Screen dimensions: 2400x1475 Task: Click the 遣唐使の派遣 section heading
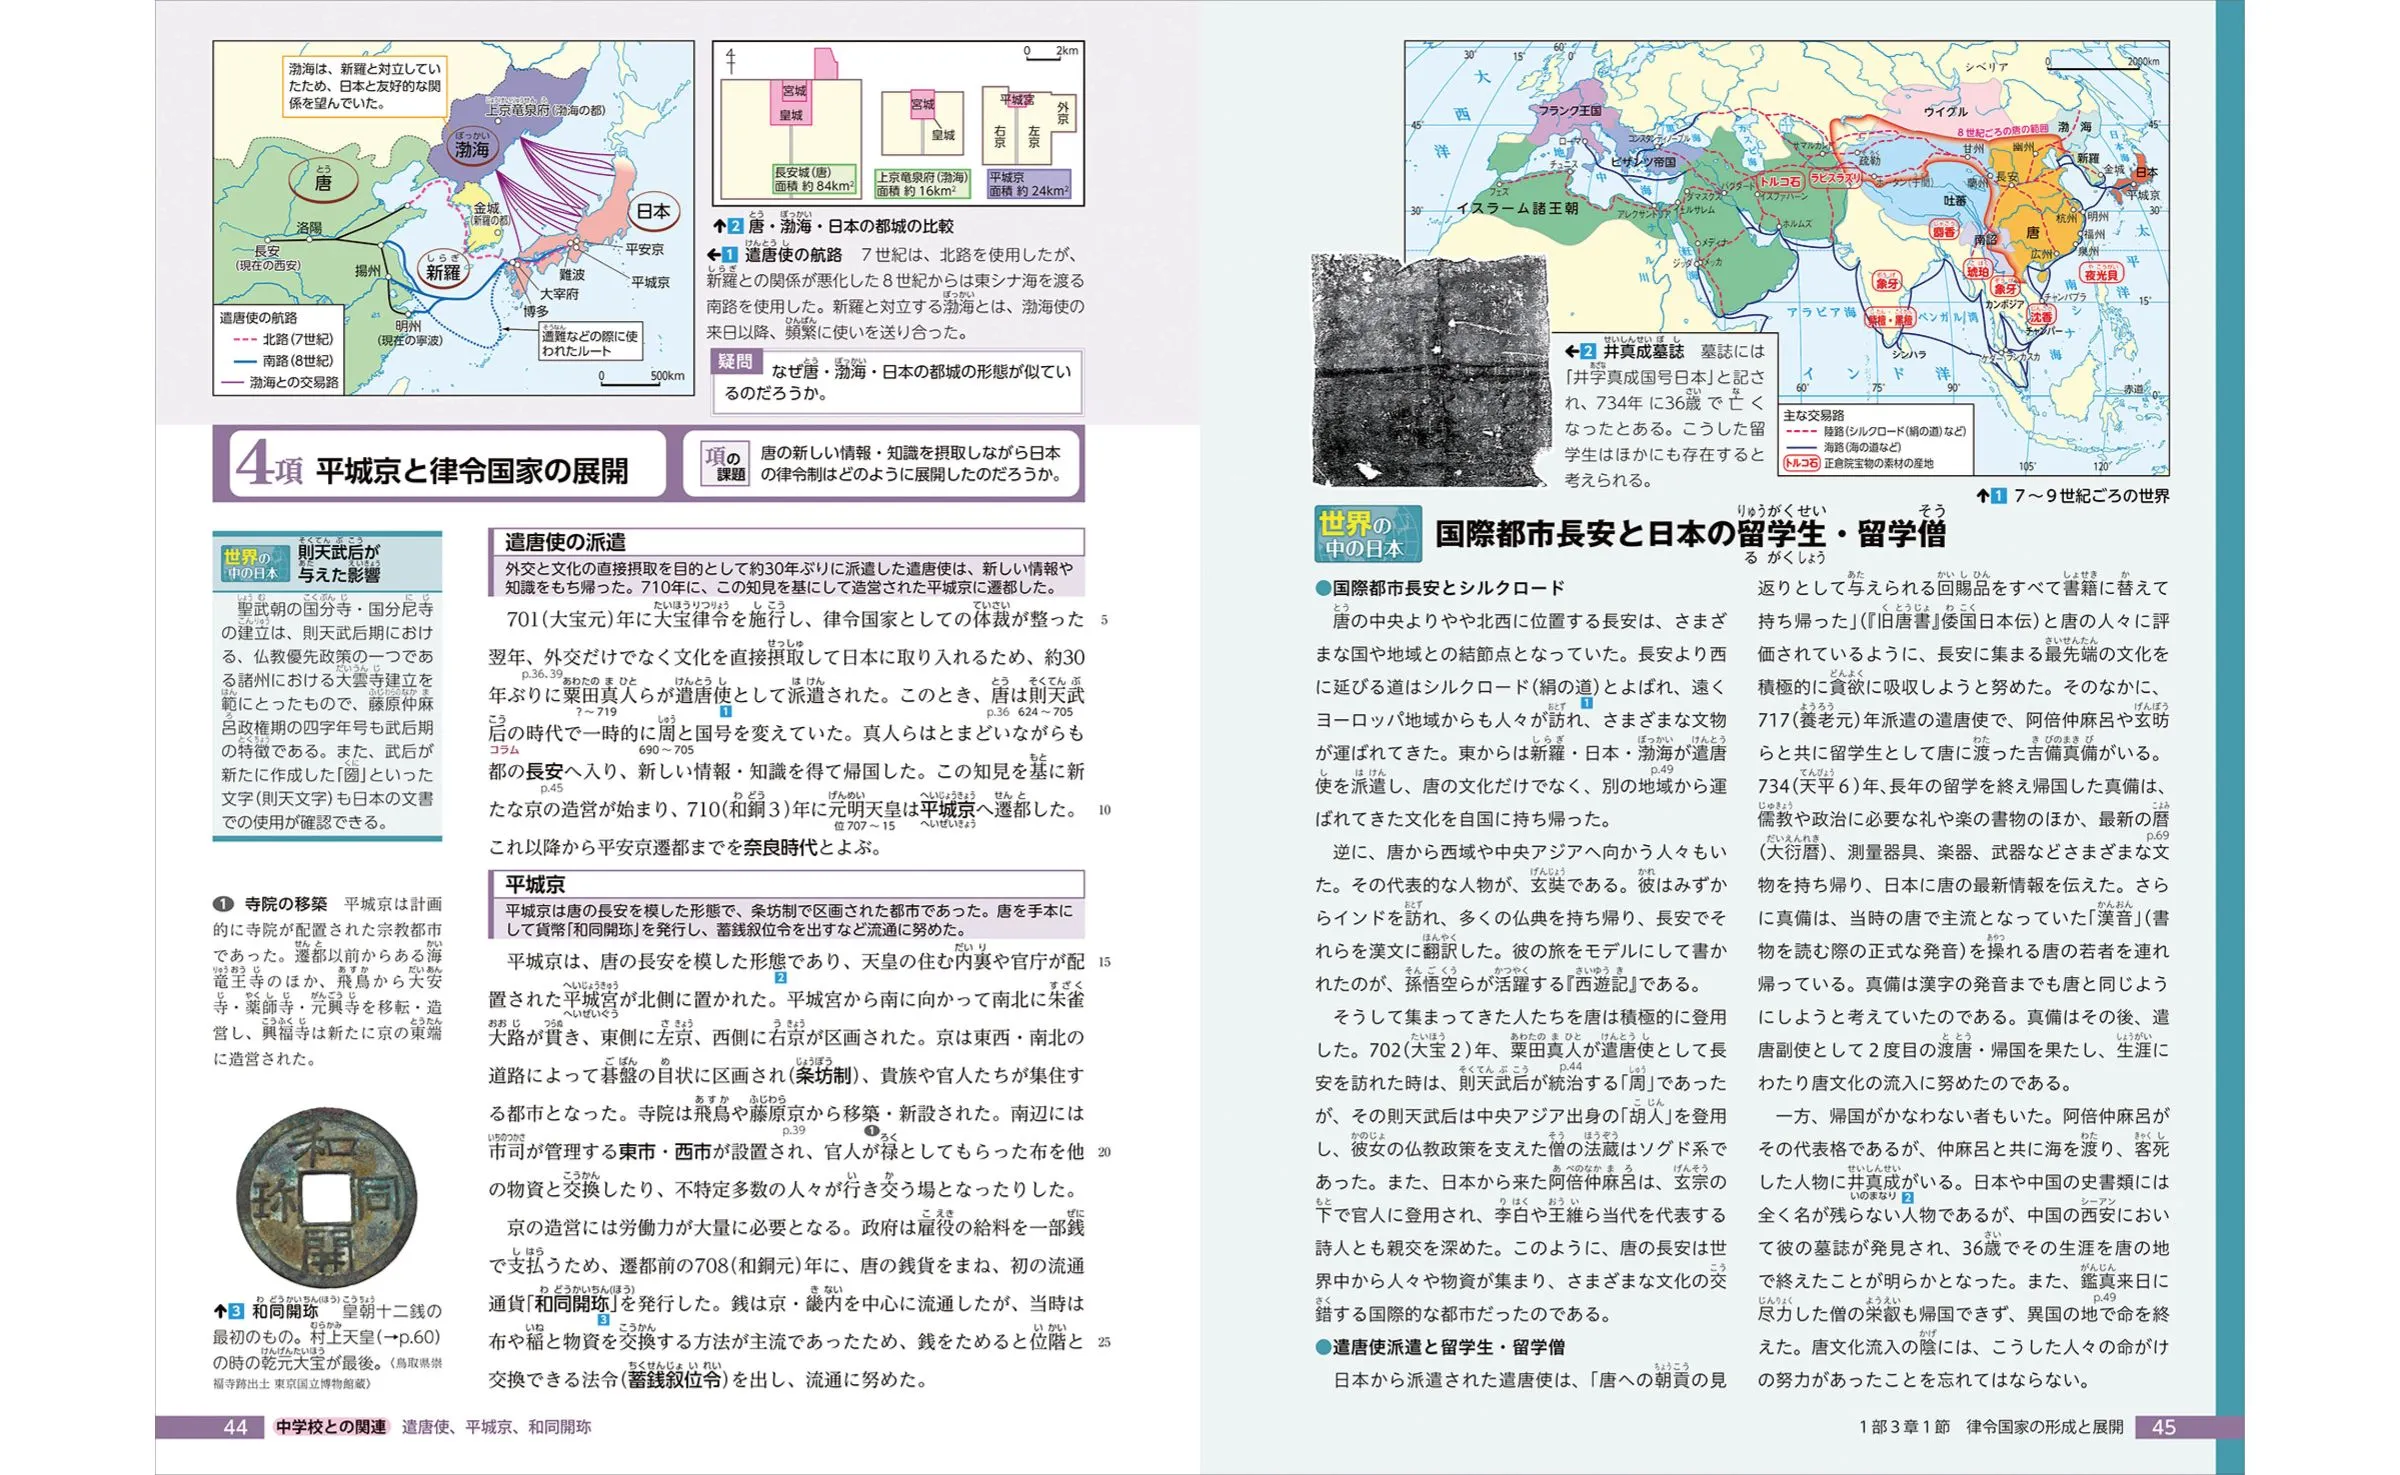(565, 542)
